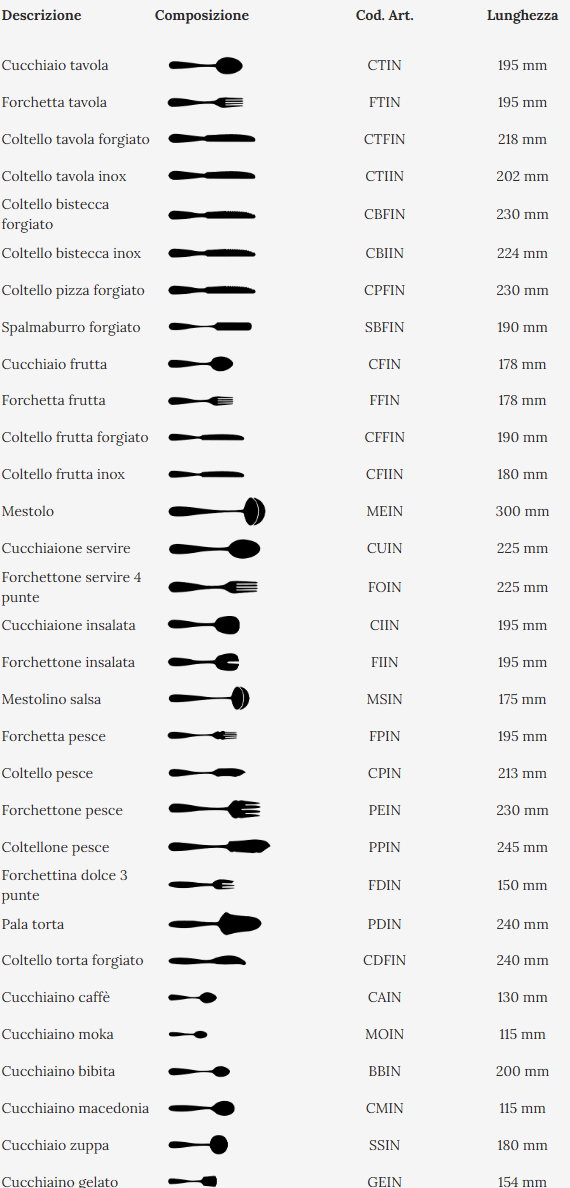Select article code CTFIN

click(x=384, y=139)
